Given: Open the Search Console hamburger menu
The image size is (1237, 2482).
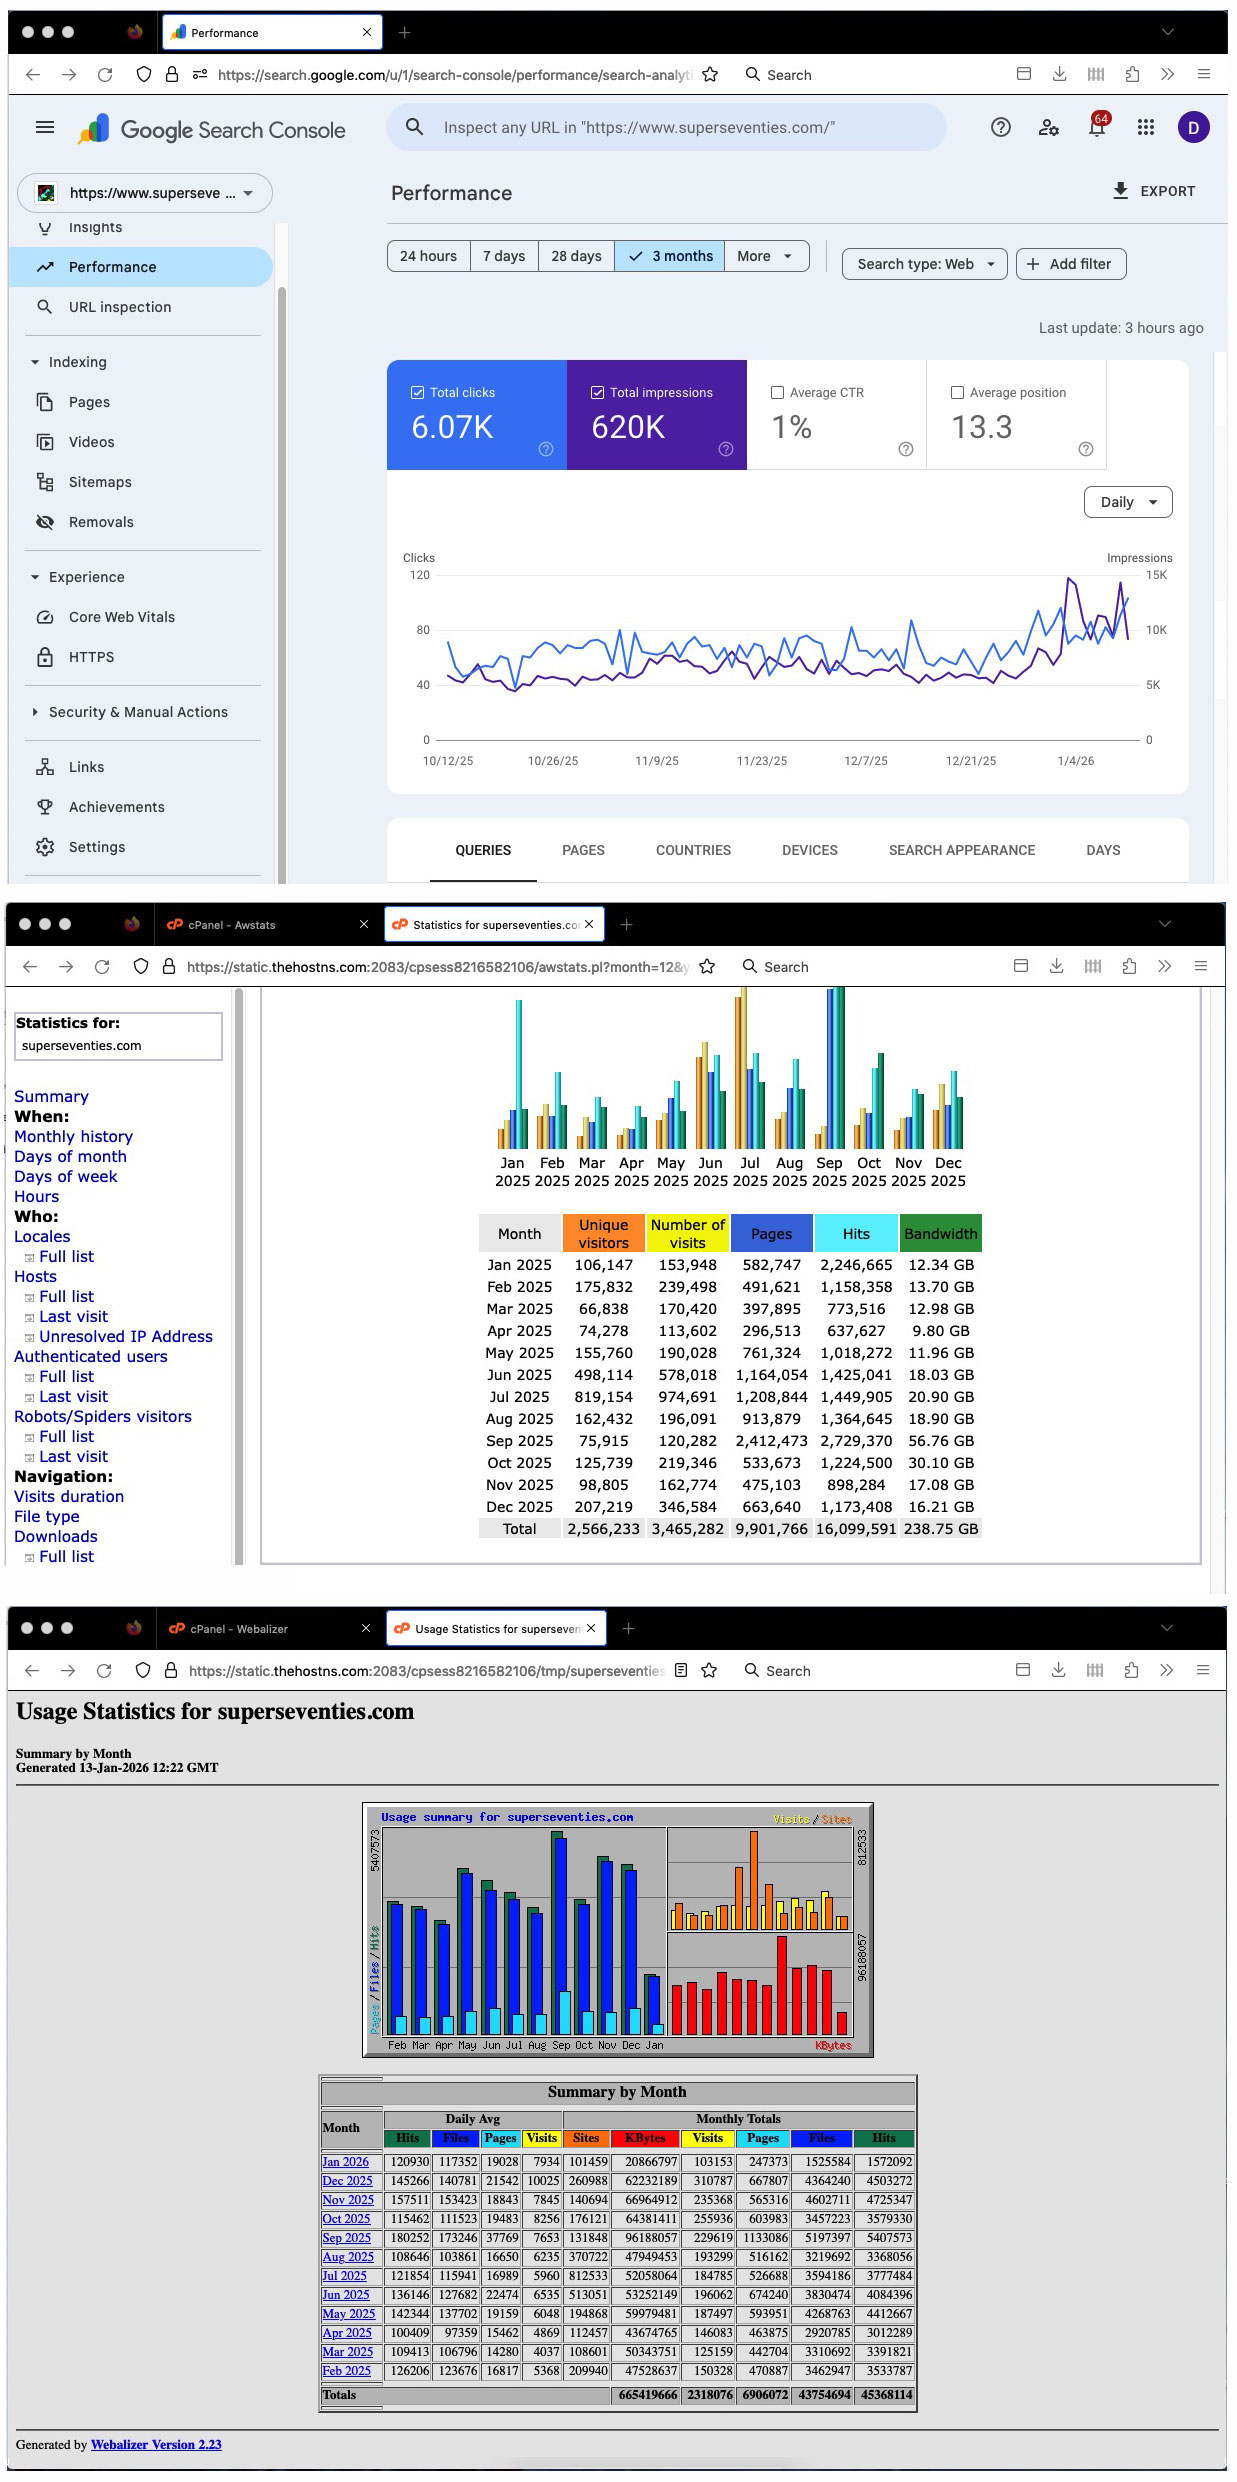Looking at the screenshot, I should [45, 127].
